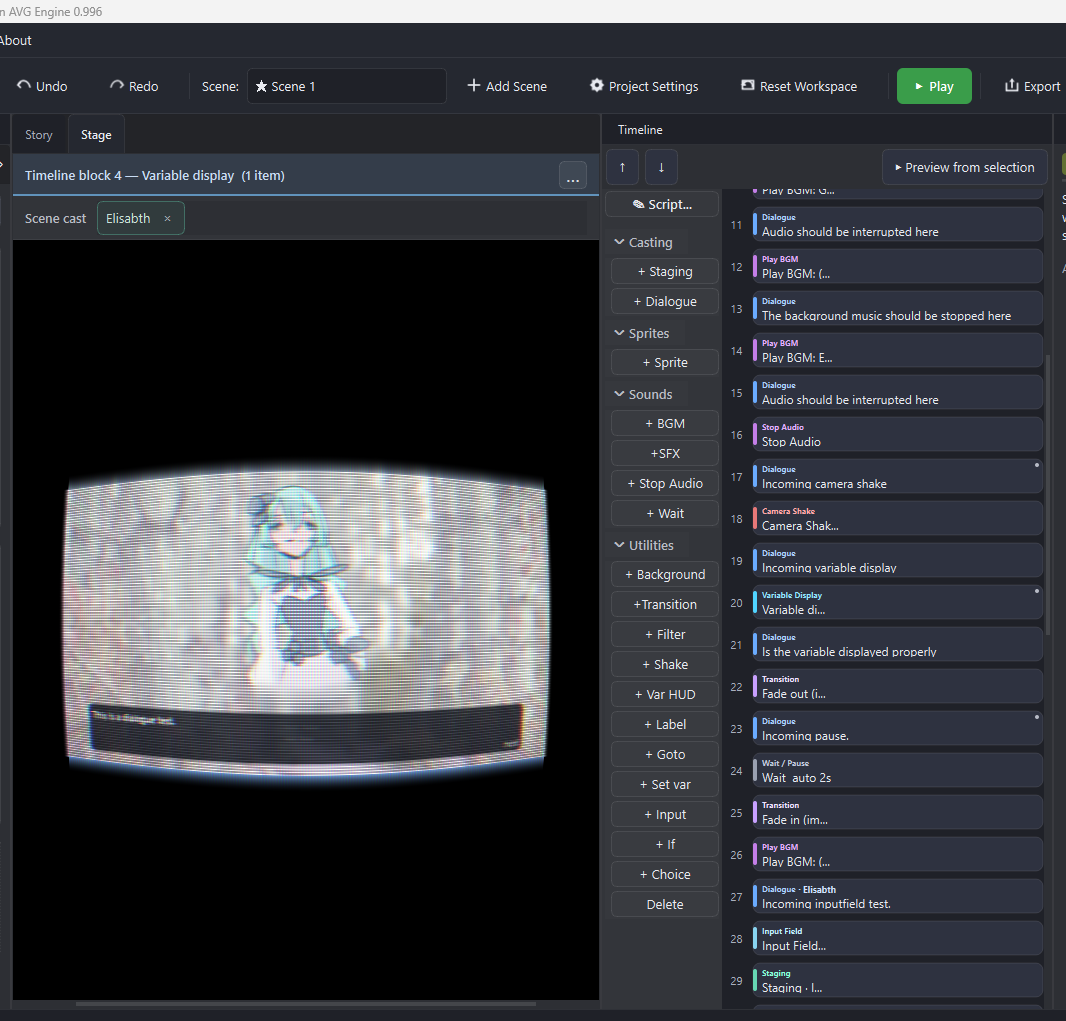Click Add Scene
The height and width of the screenshot is (1021, 1066).
[x=507, y=86]
